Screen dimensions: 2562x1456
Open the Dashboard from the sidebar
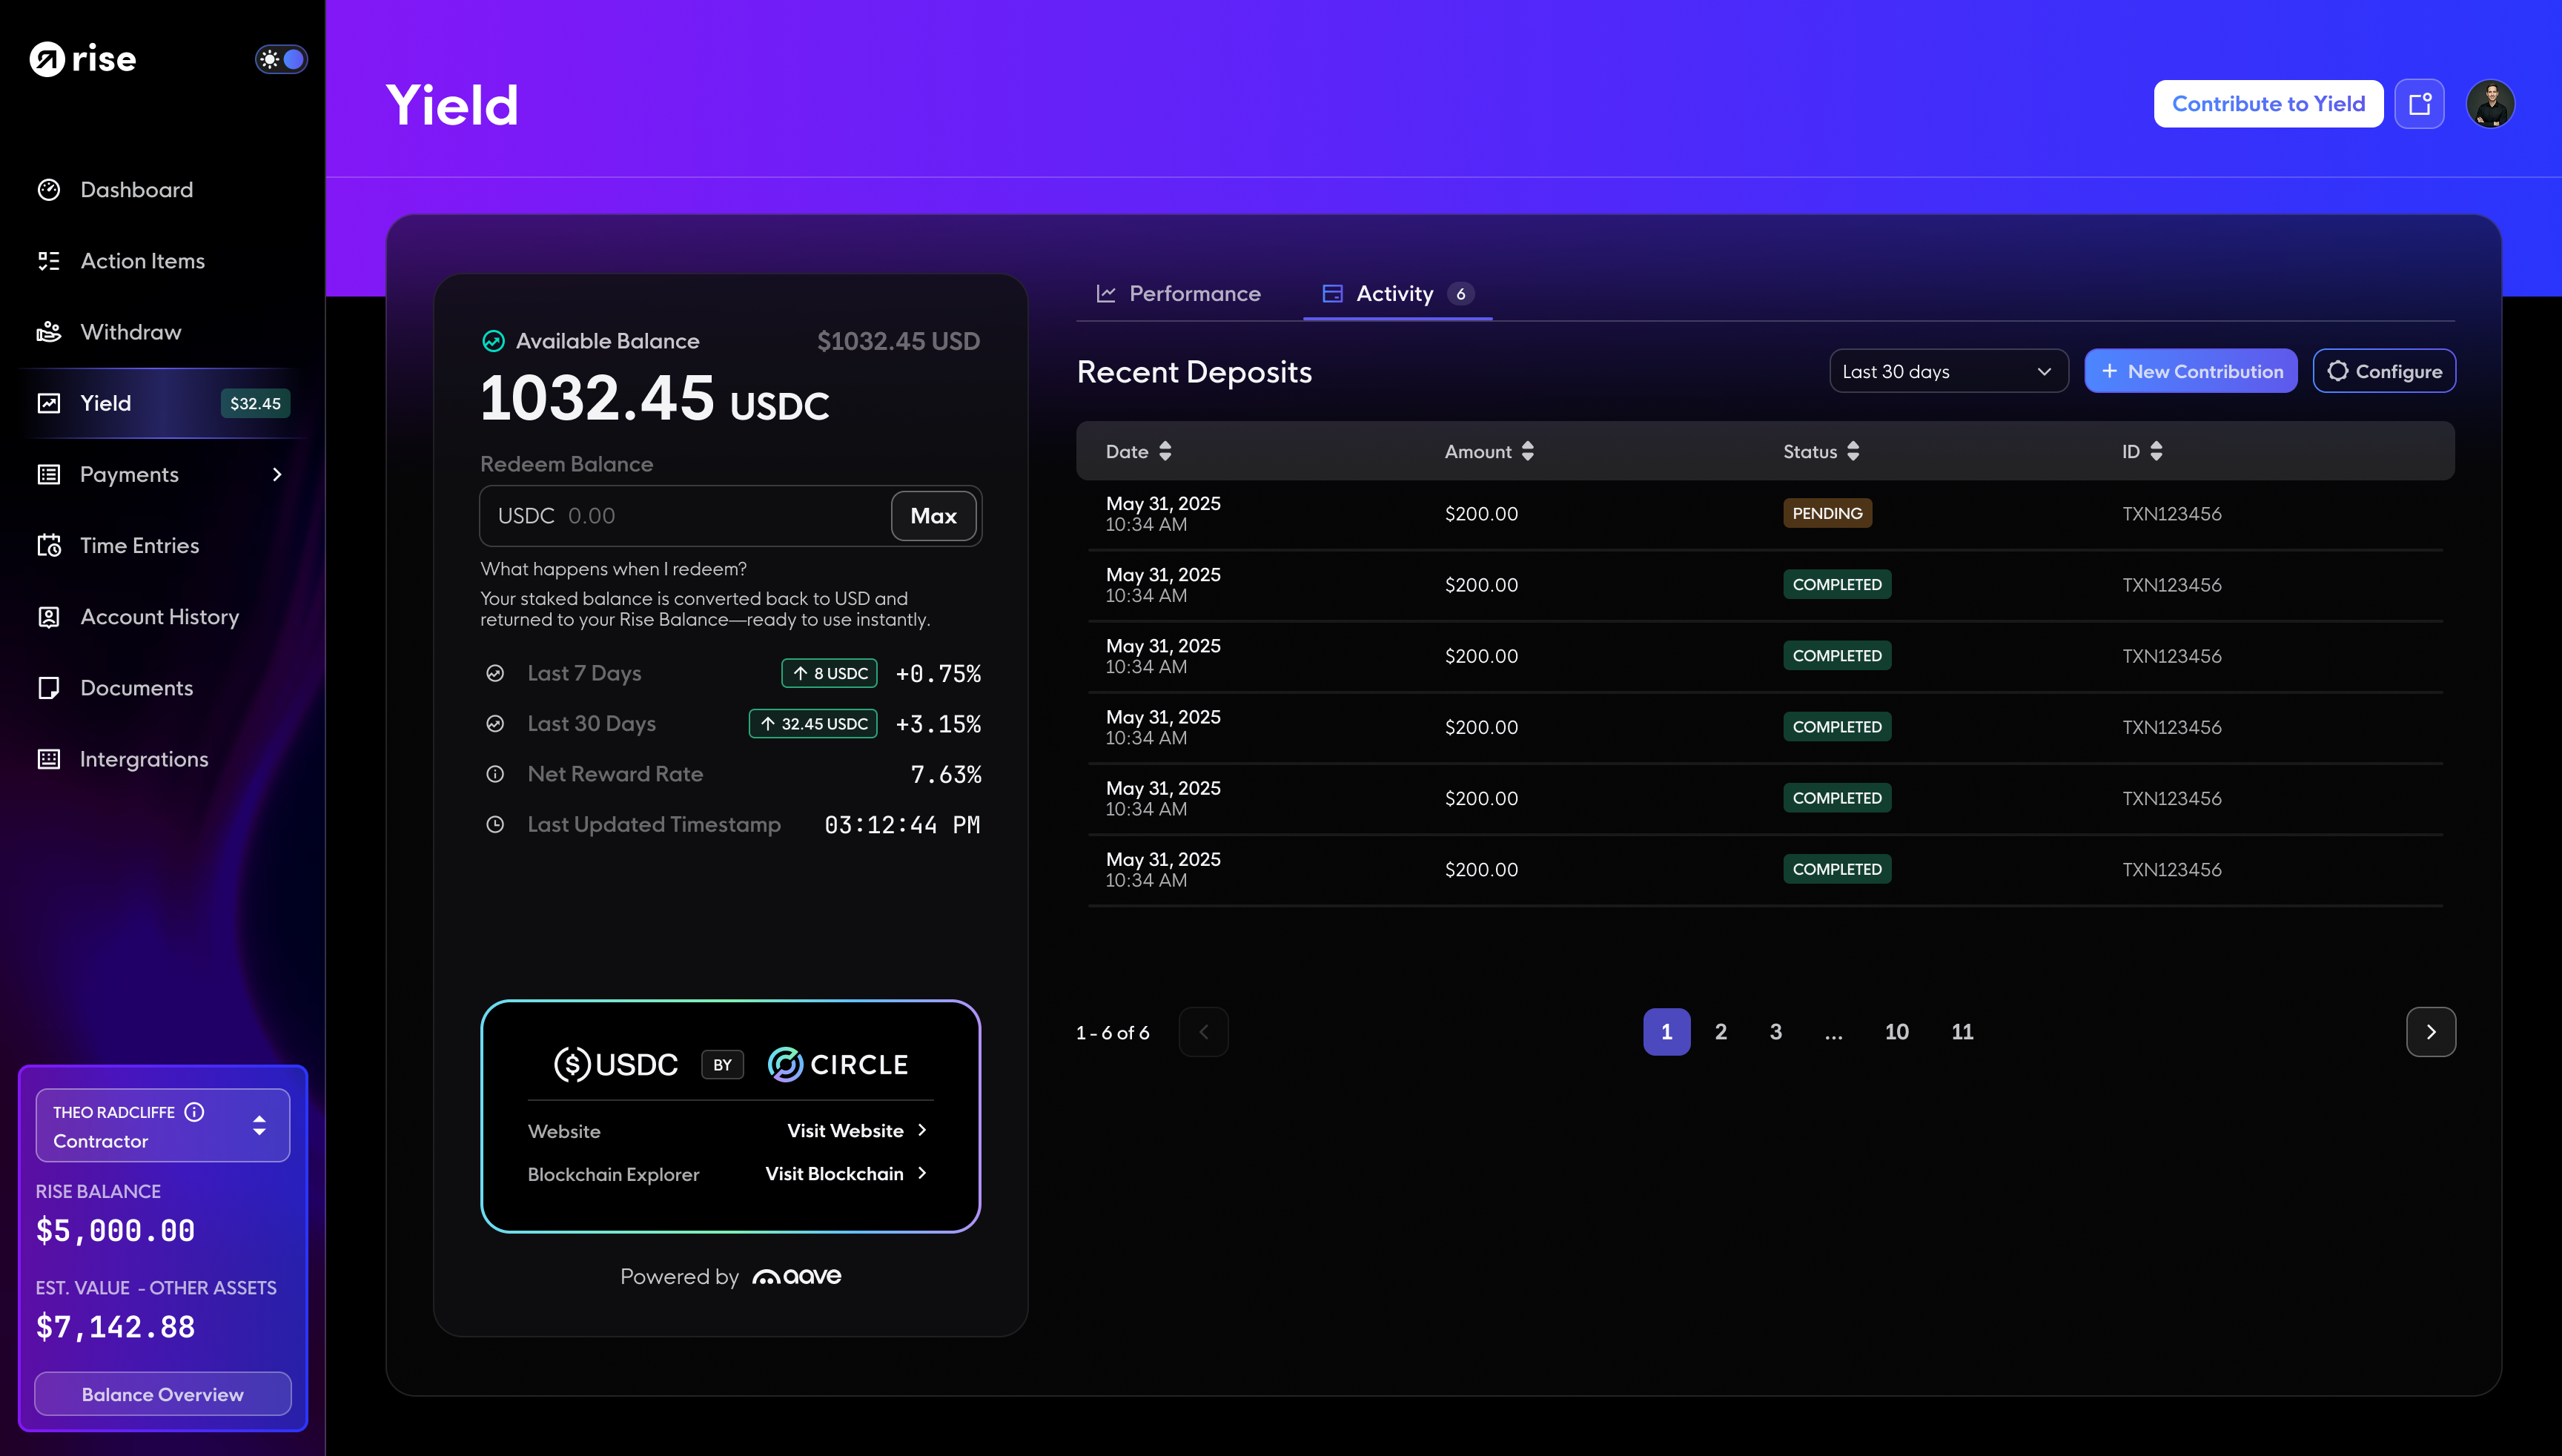(x=136, y=190)
